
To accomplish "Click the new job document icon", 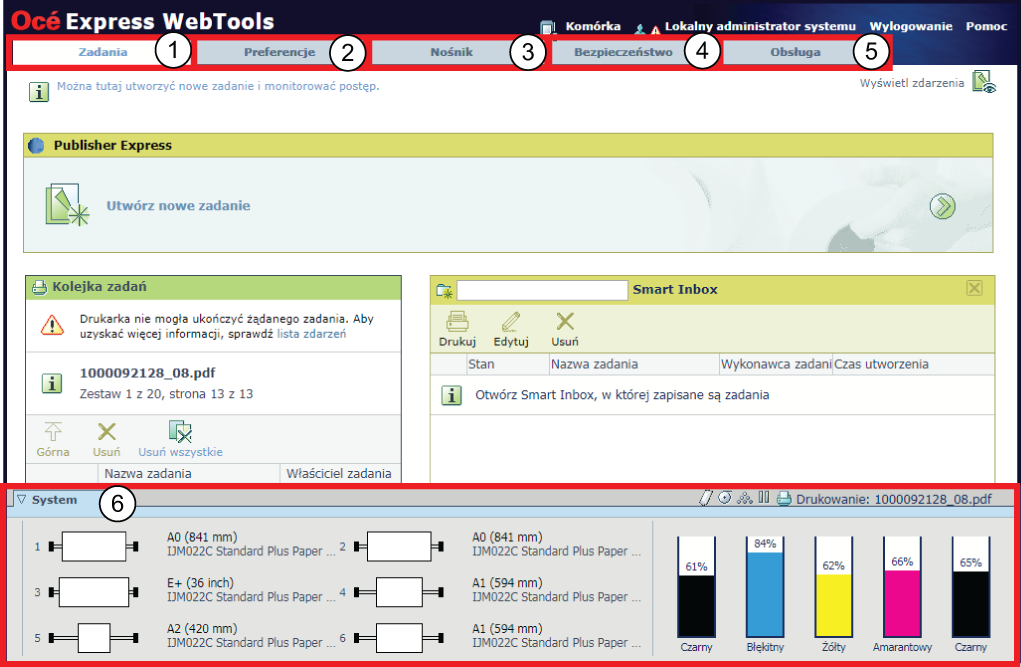I will pos(66,205).
